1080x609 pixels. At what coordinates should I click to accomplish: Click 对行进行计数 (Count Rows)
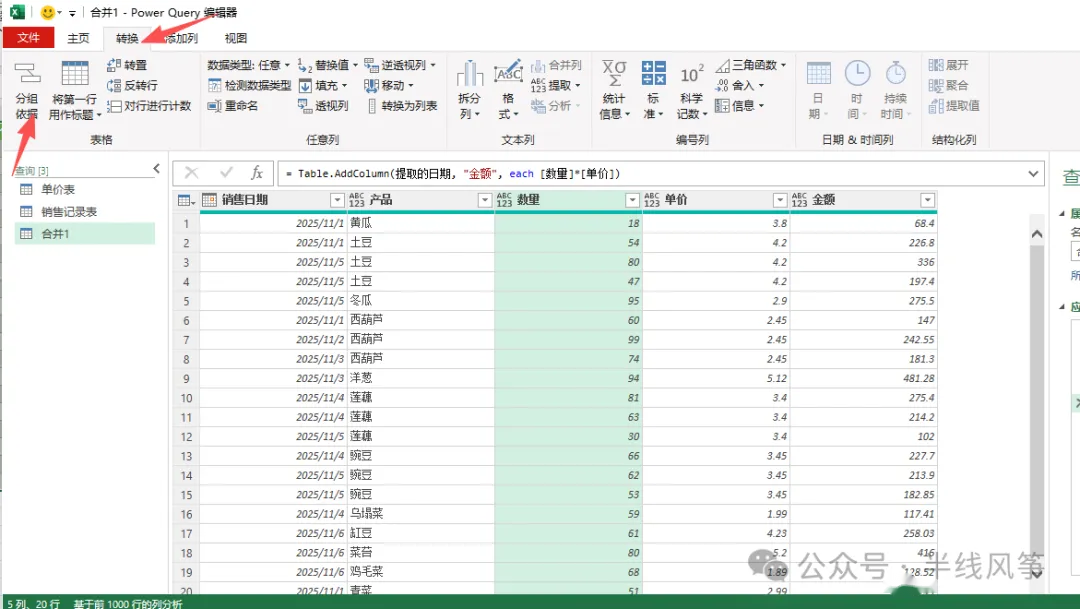click(x=149, y=106)
